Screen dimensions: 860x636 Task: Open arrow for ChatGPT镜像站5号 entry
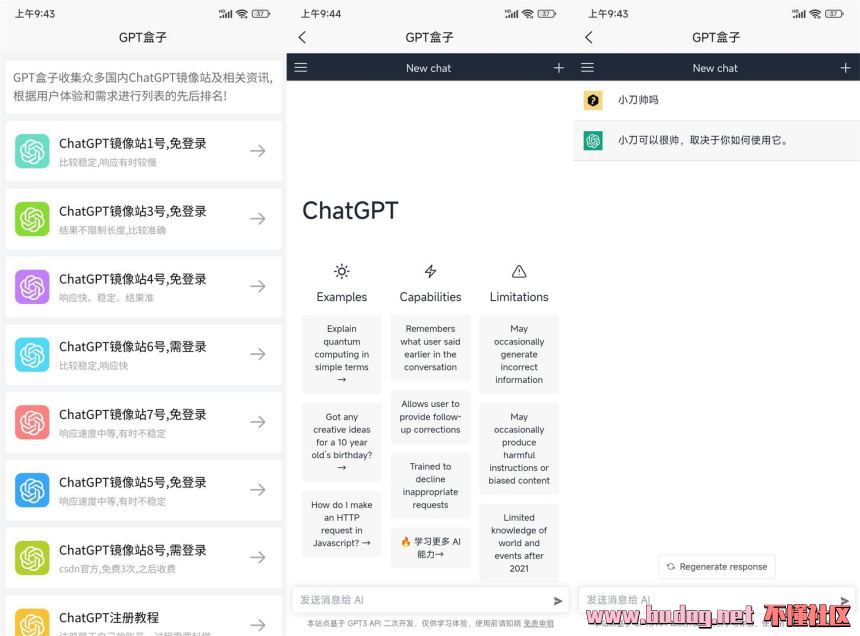pyautogui.click(x=258, y=490)
